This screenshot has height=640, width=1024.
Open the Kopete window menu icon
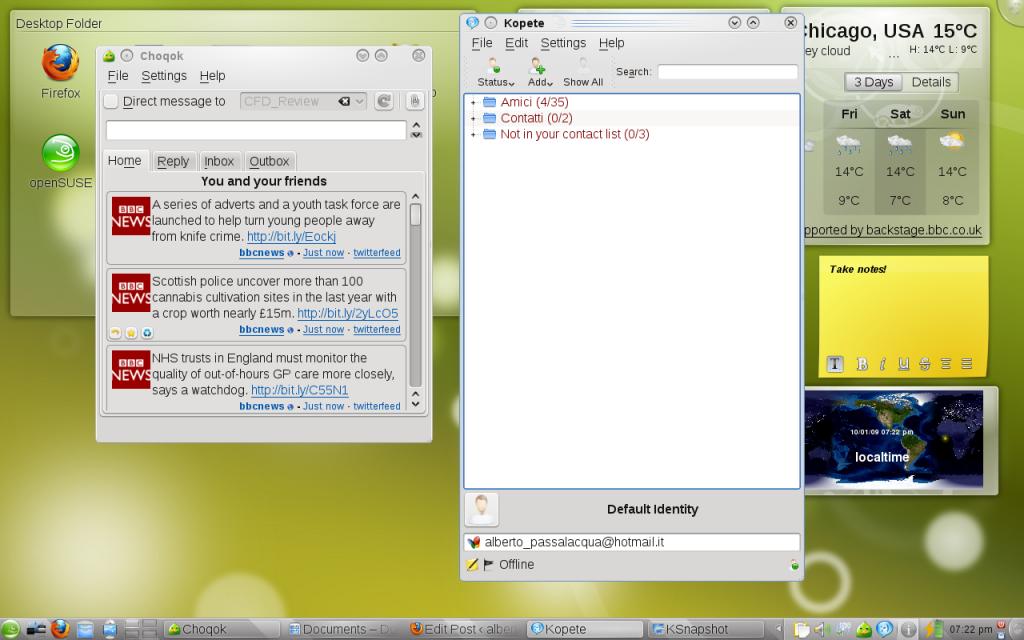click(x=472, y=23)
